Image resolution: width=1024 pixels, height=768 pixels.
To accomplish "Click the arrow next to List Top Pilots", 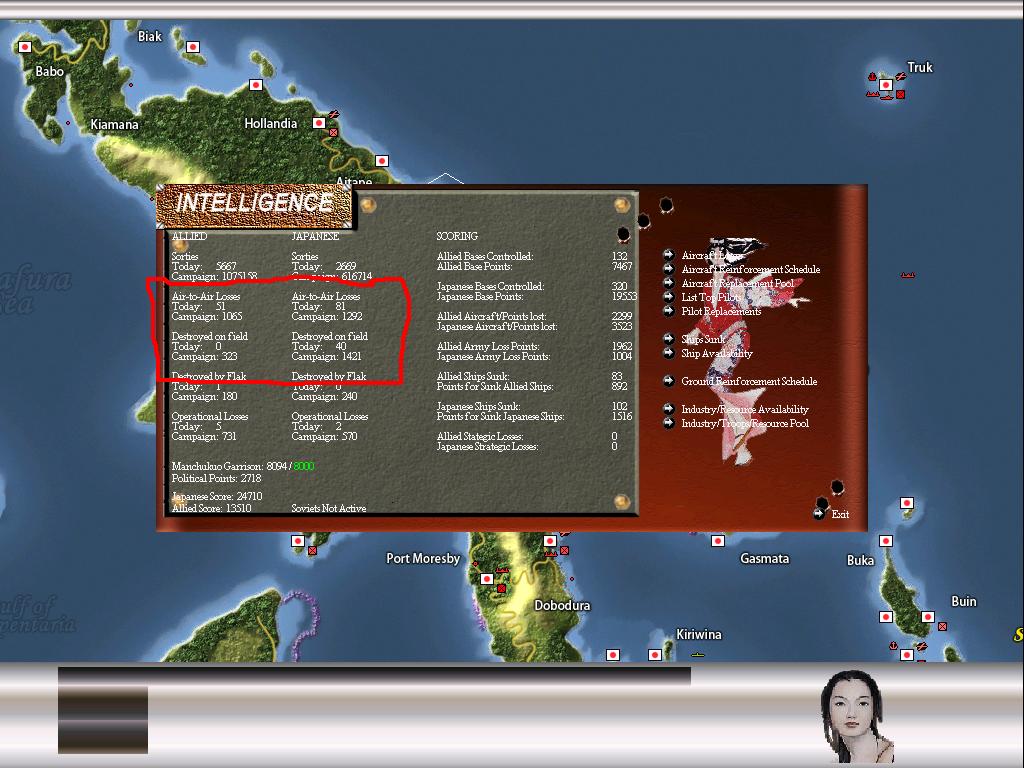I will [x=668, y=297].
